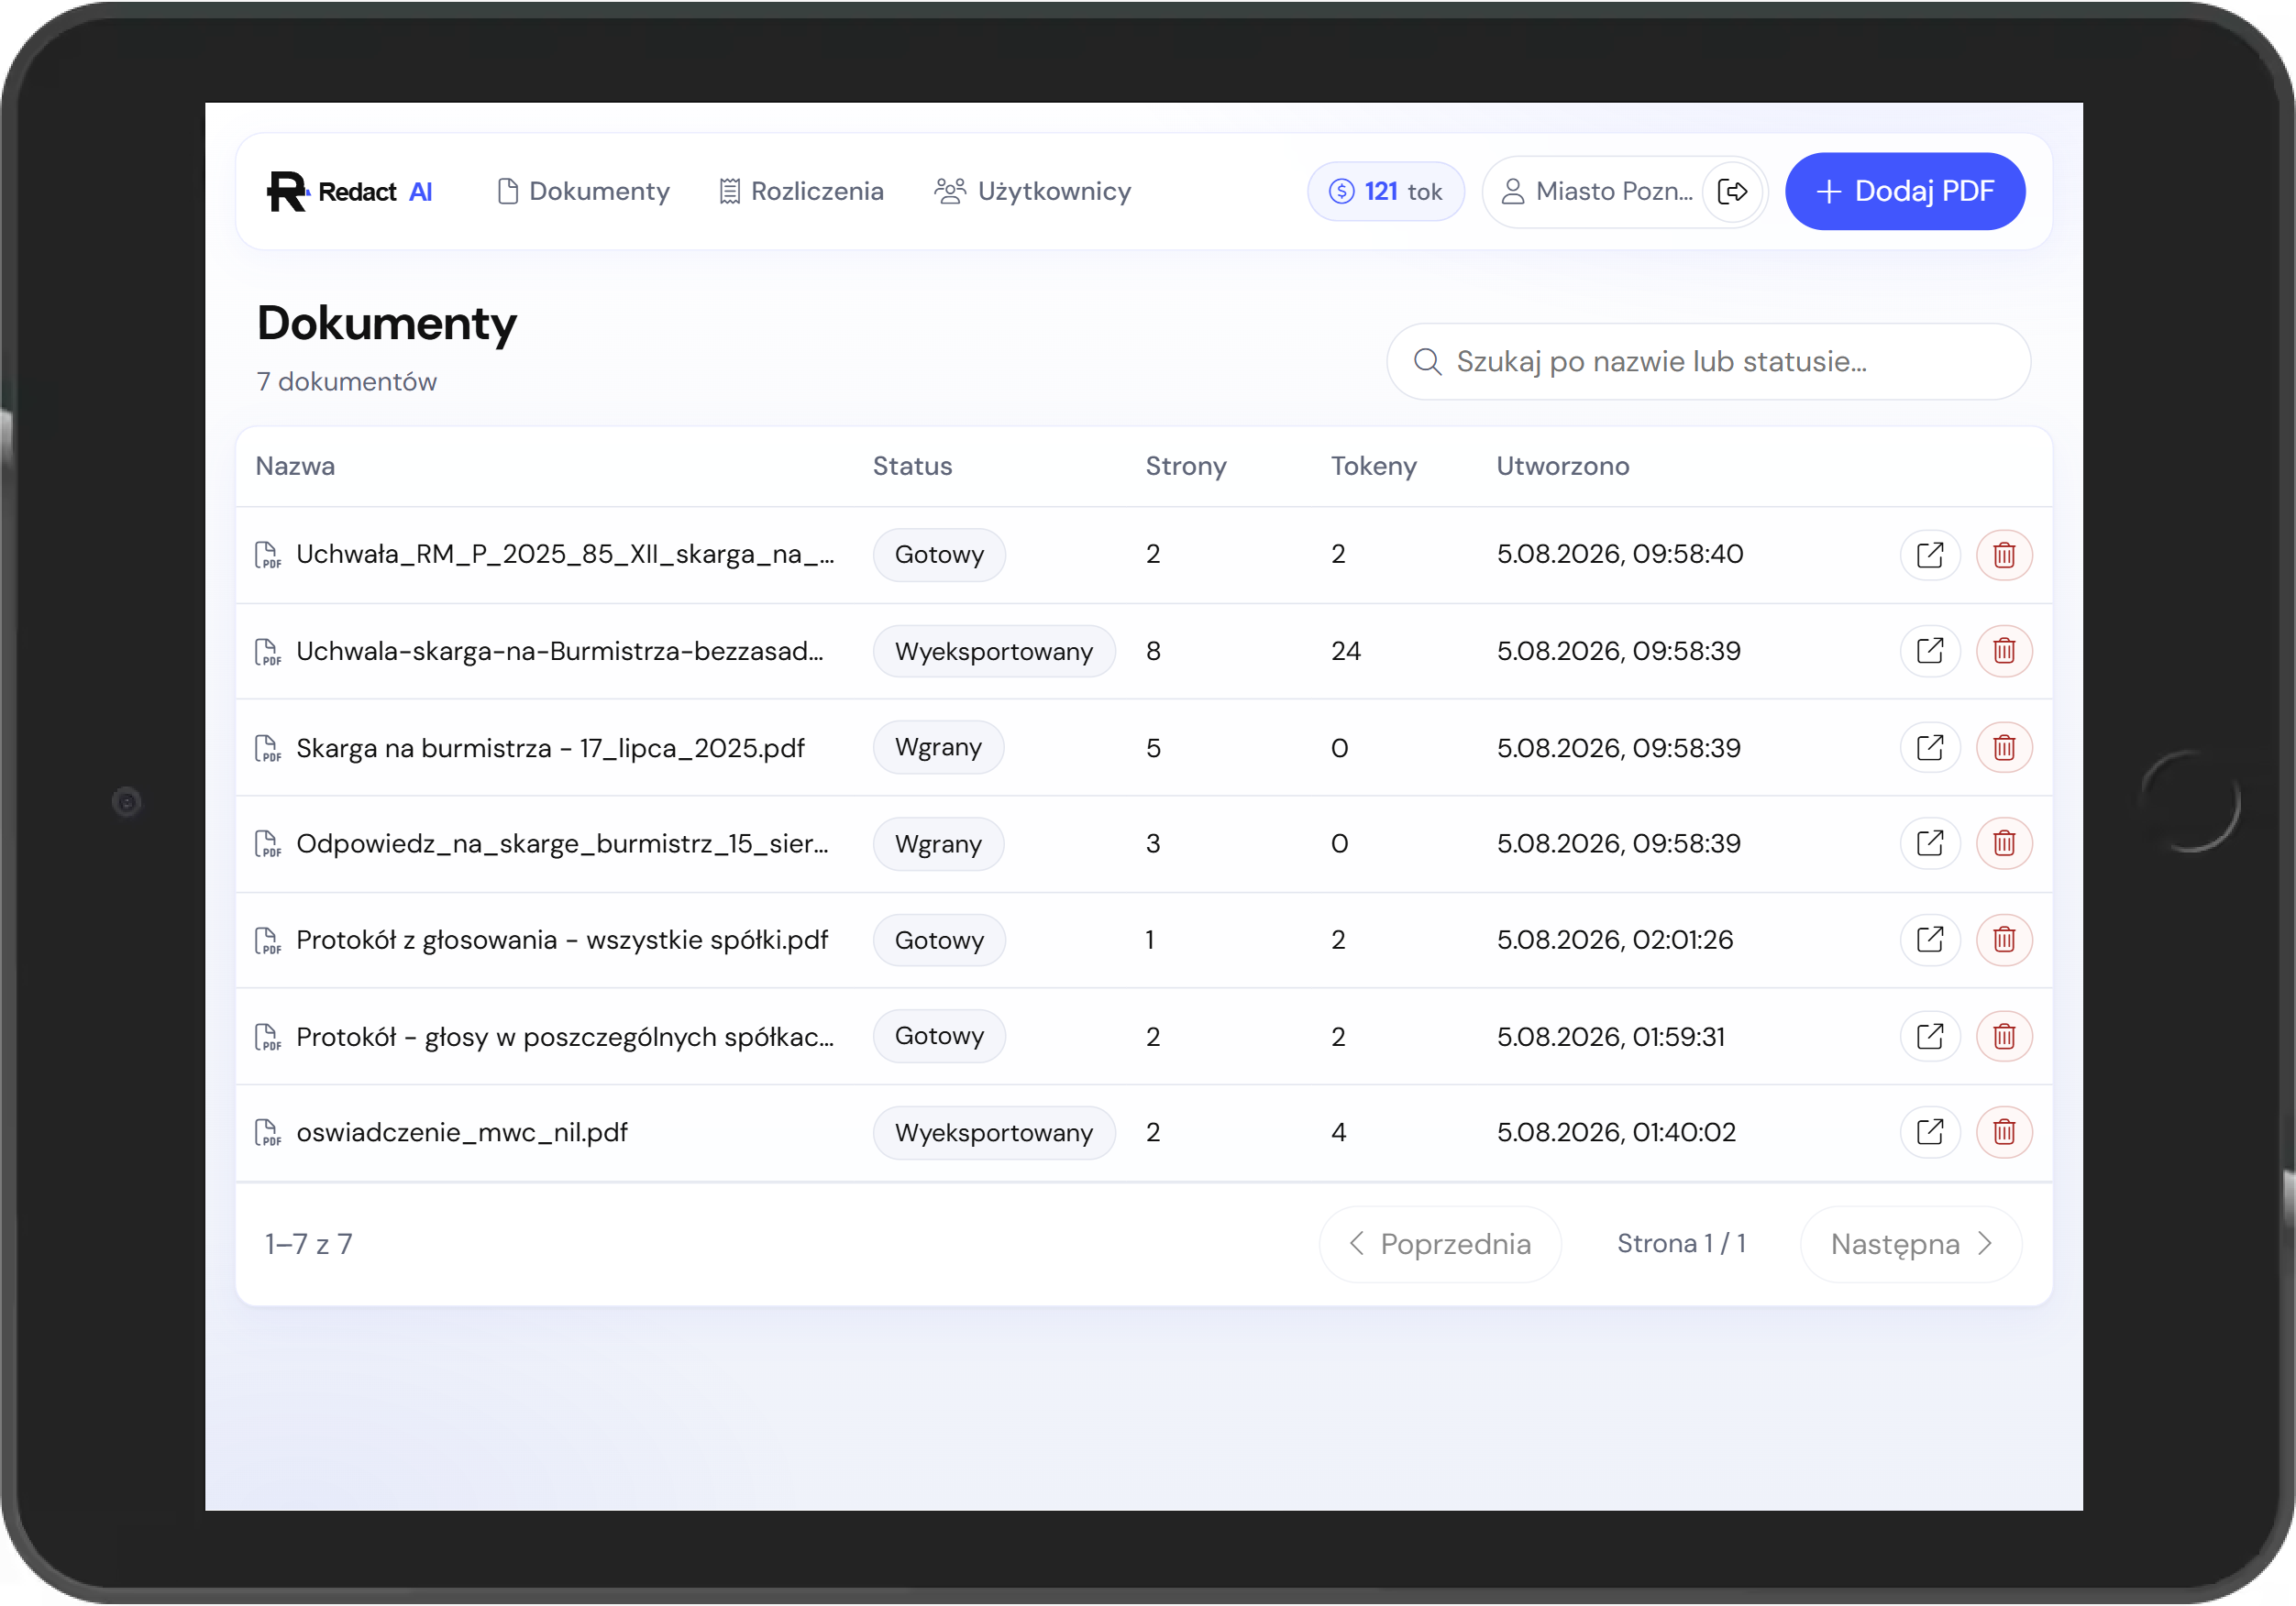Open the Miasto Pozn... user profile

tap(1597, 191)
